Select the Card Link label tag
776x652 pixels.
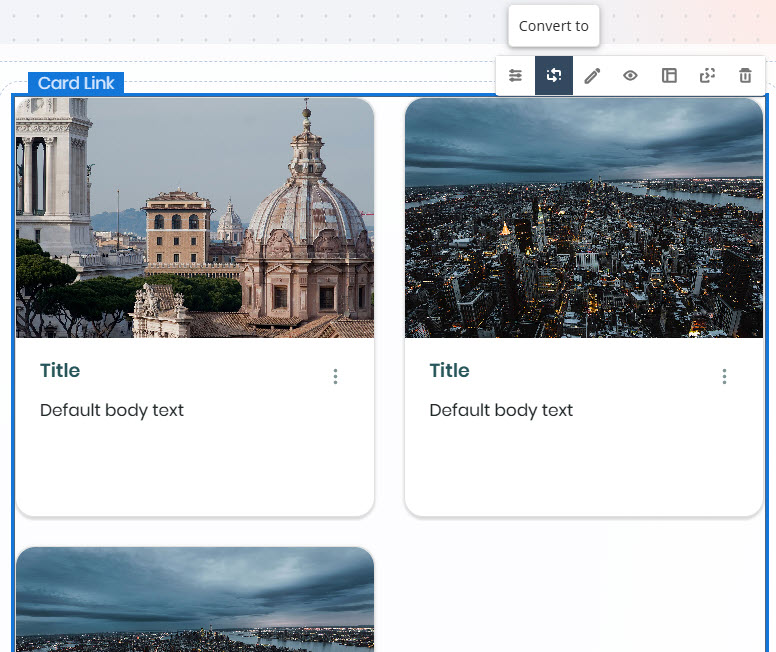76,83
